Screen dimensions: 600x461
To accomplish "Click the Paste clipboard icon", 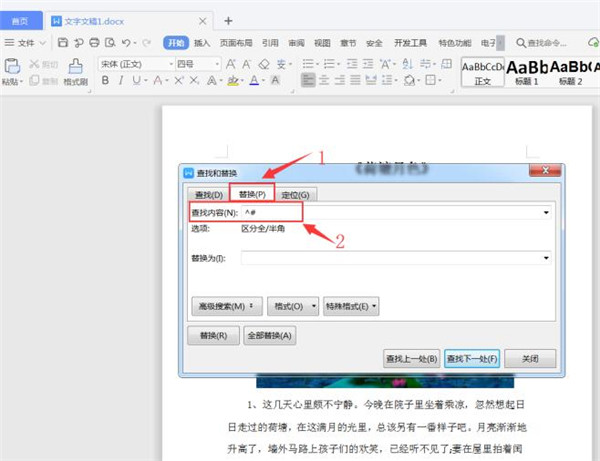I will tap(12, 68).
